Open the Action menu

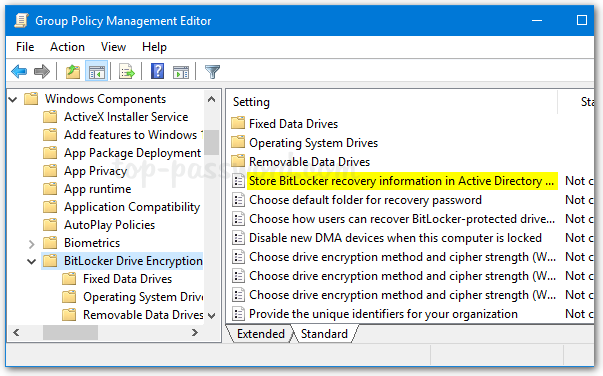point(67,47)
